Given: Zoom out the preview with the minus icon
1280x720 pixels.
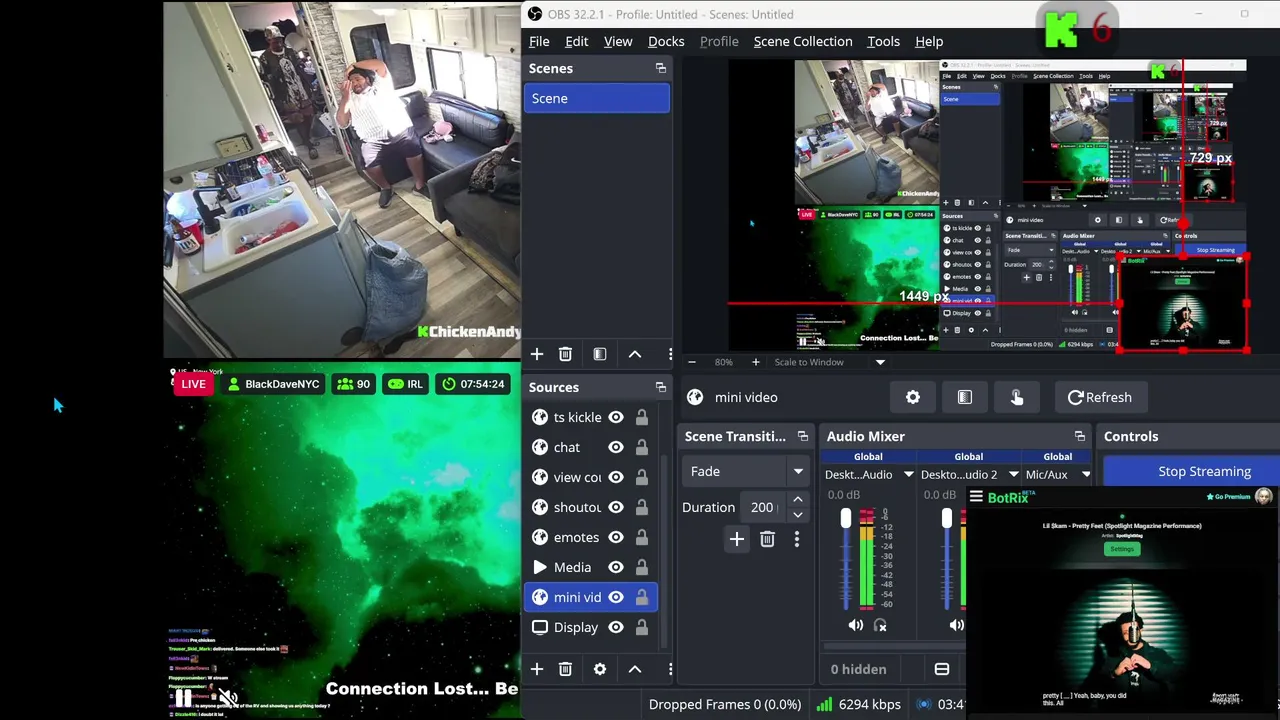Looking at the screenshot, I should (692, 362).
